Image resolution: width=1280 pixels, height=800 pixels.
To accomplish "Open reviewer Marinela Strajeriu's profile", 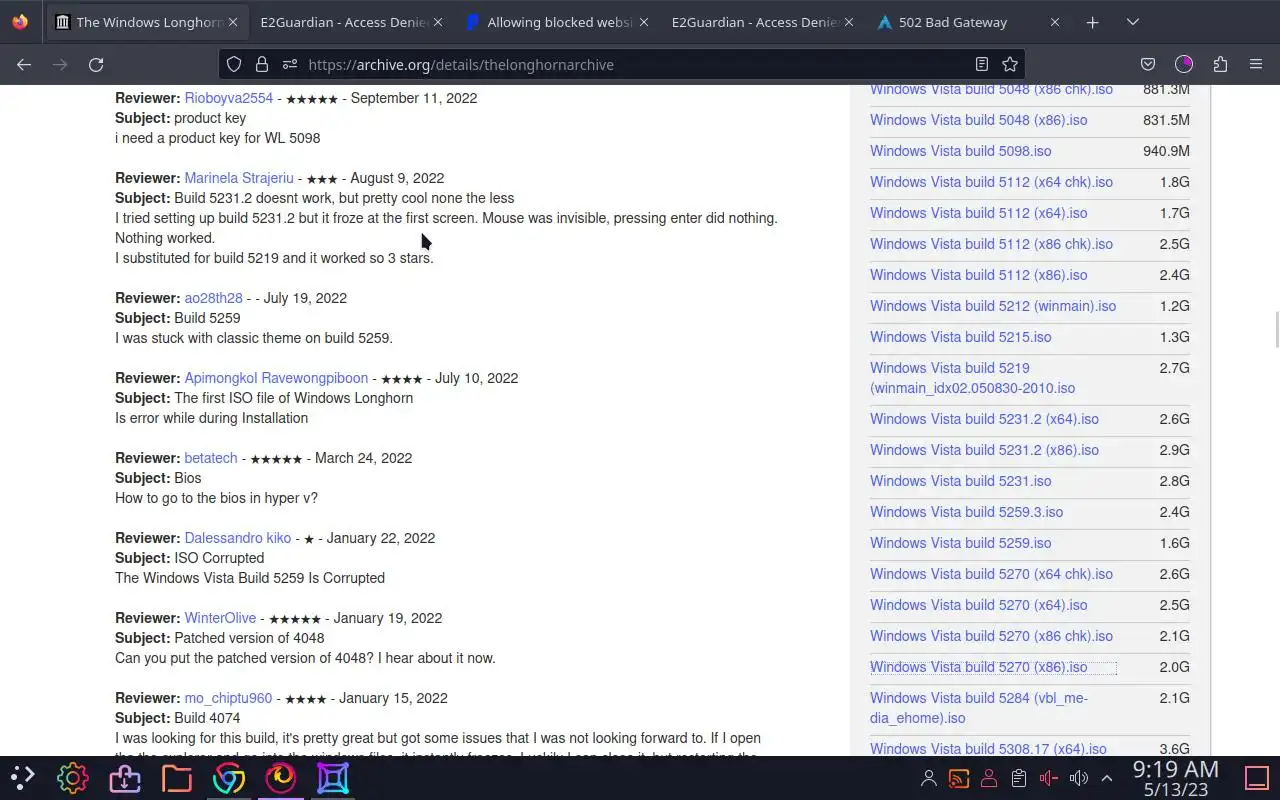I will (239, 178).
